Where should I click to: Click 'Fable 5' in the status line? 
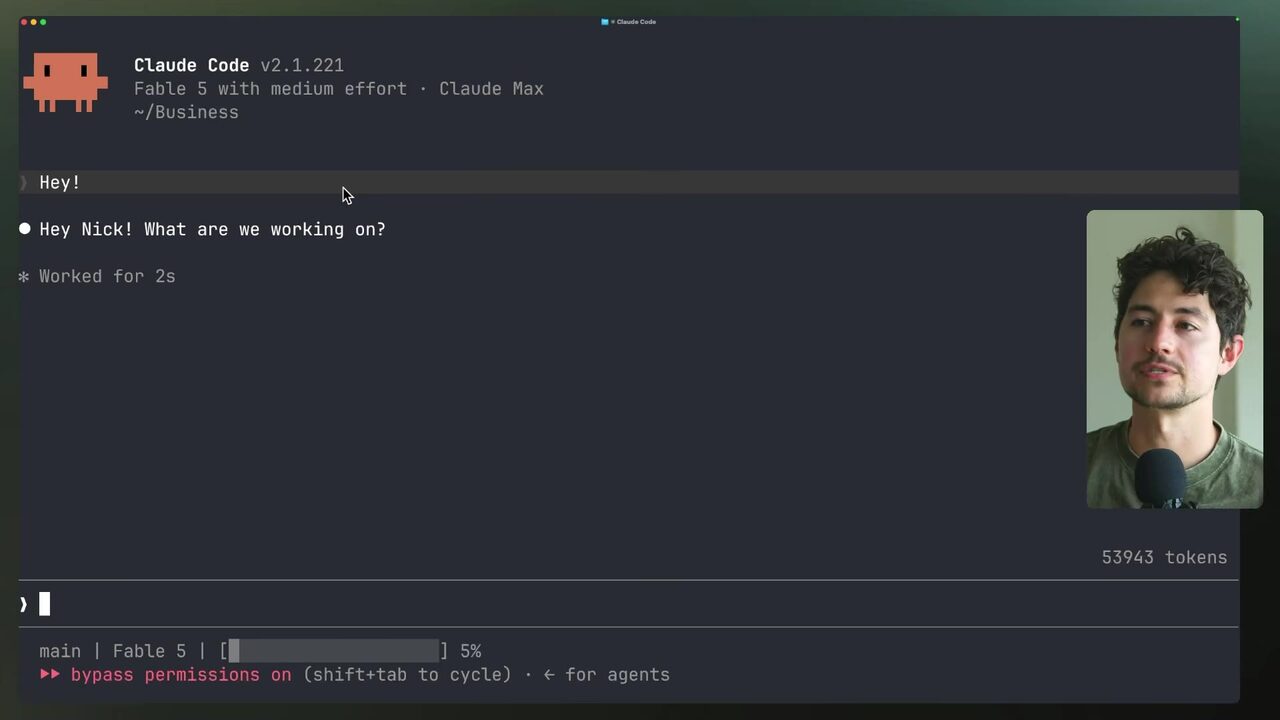click(149, 651)
